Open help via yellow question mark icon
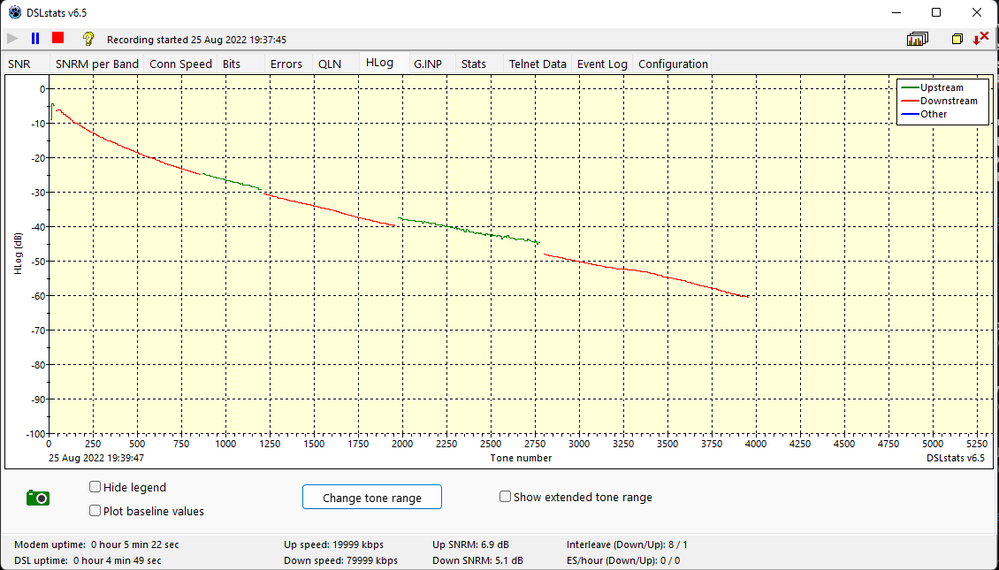This screenshot has width=999, height=570. tap(88, 39)
